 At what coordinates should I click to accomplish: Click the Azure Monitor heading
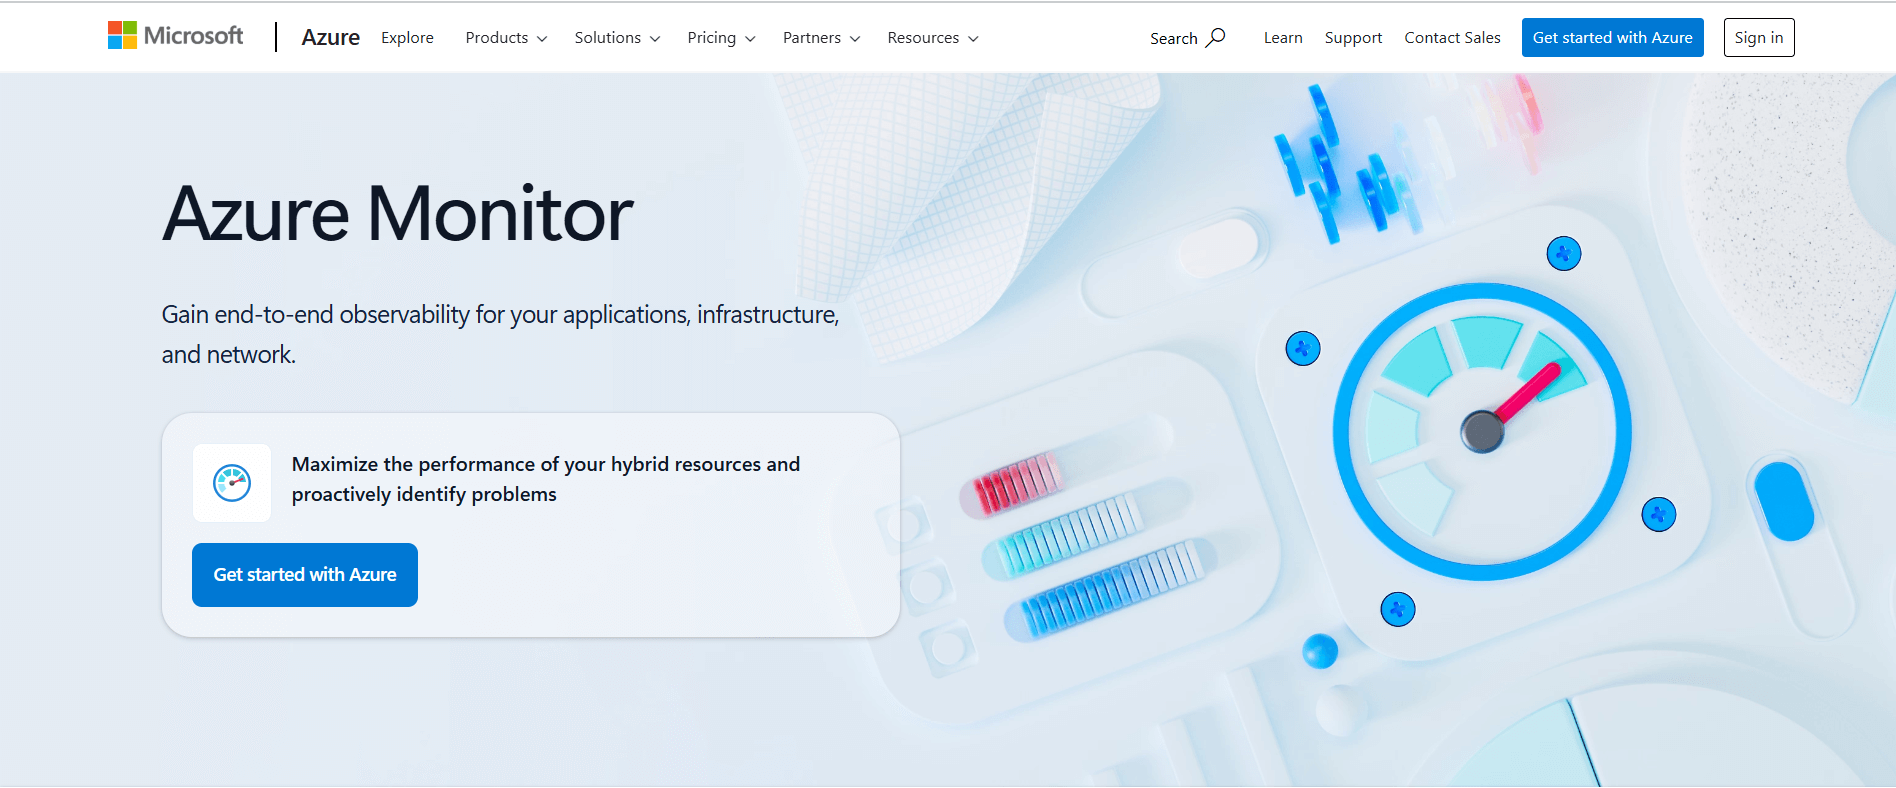tap(398, 214)
